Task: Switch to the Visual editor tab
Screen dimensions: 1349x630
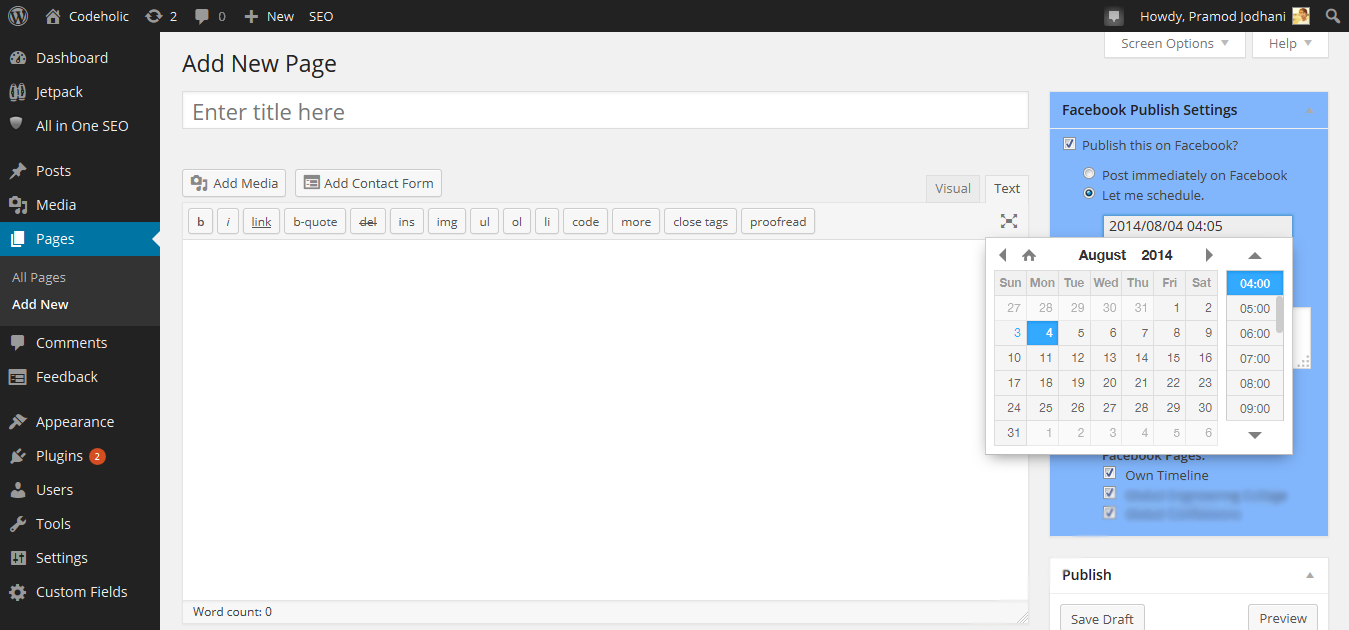Action: coord(953,188)
